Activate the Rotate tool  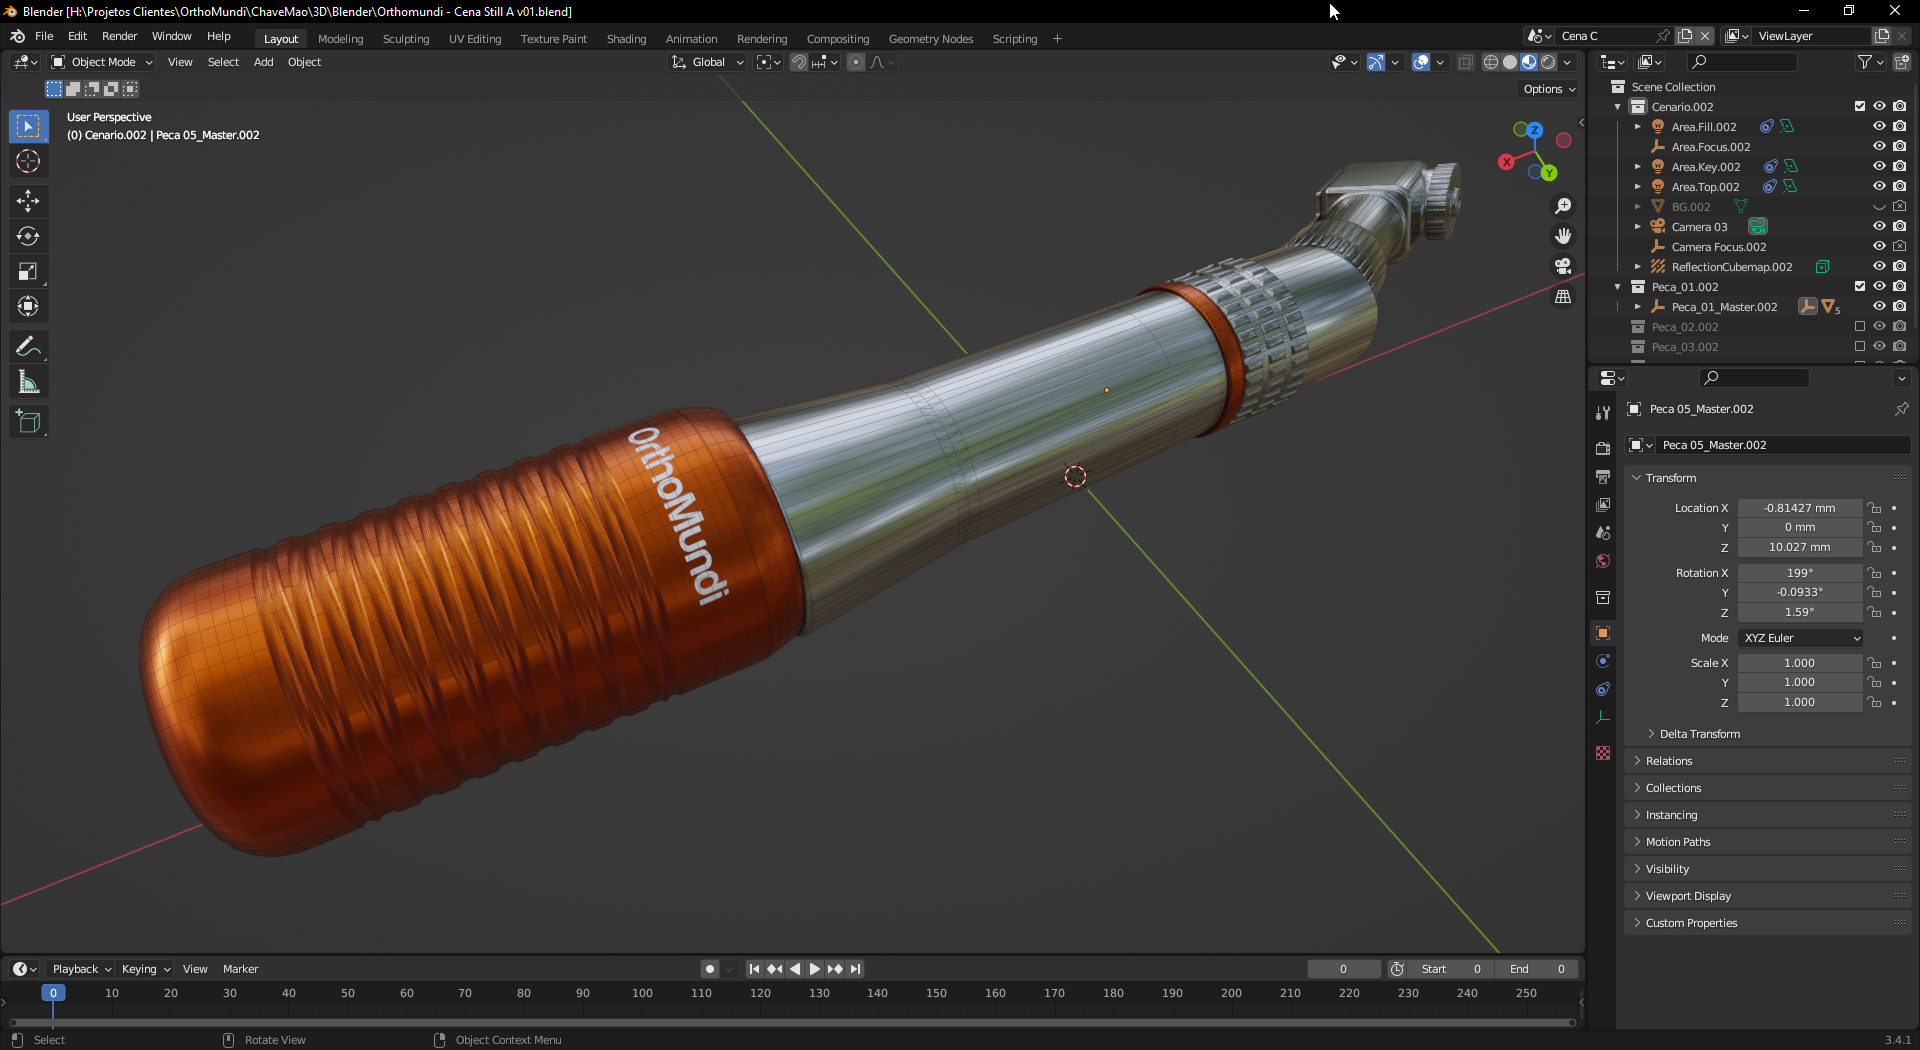pos(28,236)
